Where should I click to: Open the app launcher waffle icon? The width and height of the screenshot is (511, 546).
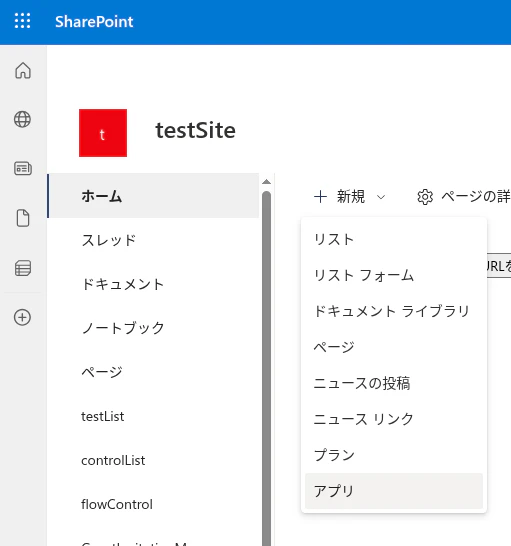[x=23, y=21]
